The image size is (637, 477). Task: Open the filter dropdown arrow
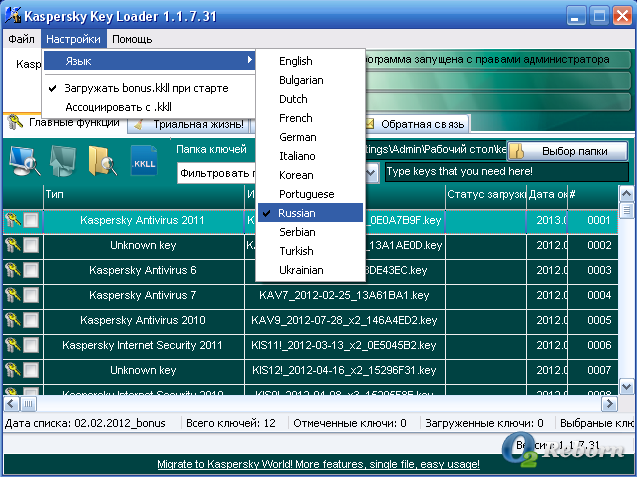click(371, 173)
